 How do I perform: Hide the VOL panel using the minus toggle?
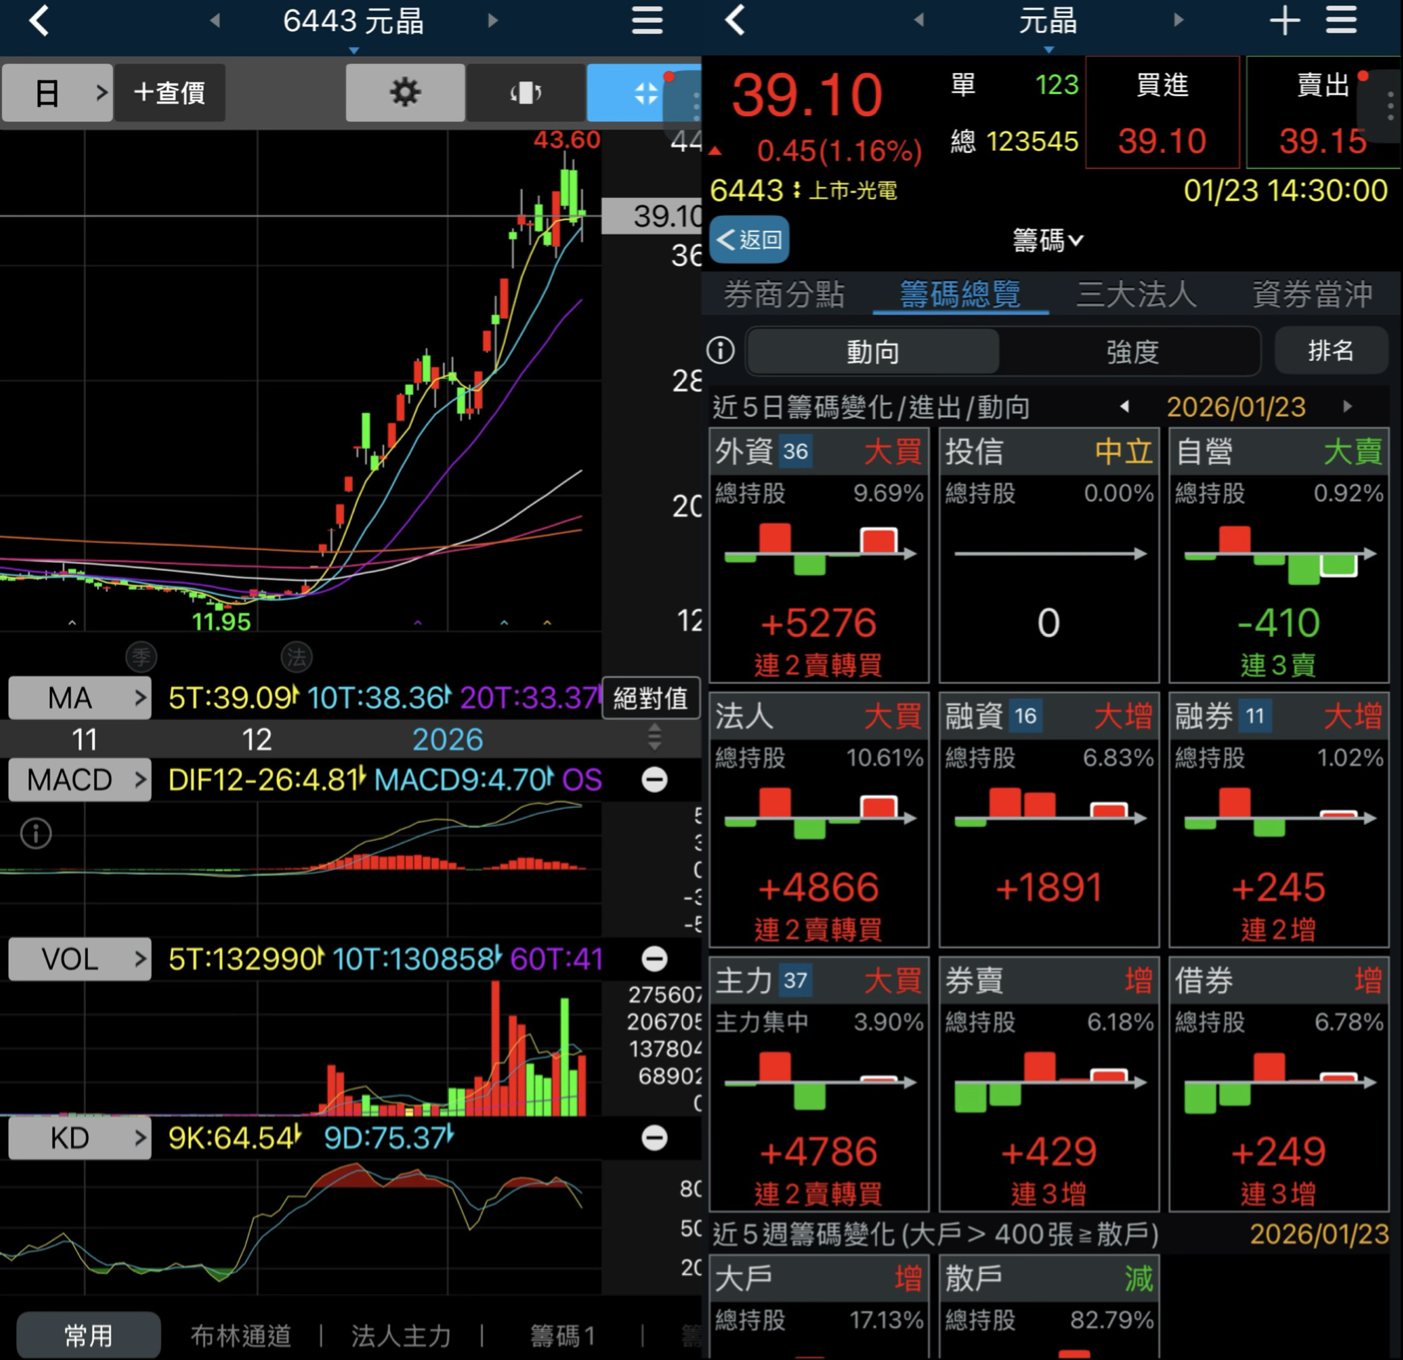pyautogui.click(x=655, y=959)
